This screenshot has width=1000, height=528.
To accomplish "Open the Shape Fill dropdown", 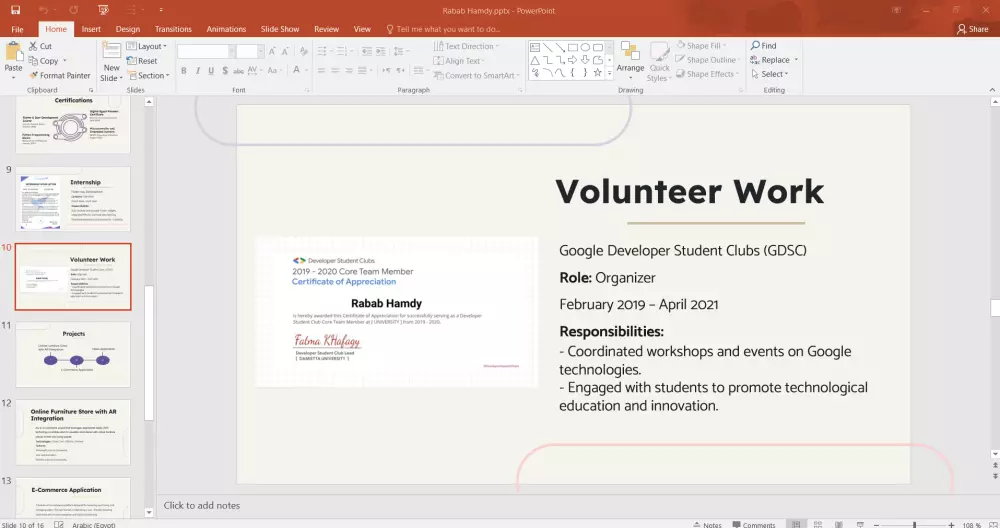I will 702,45.
